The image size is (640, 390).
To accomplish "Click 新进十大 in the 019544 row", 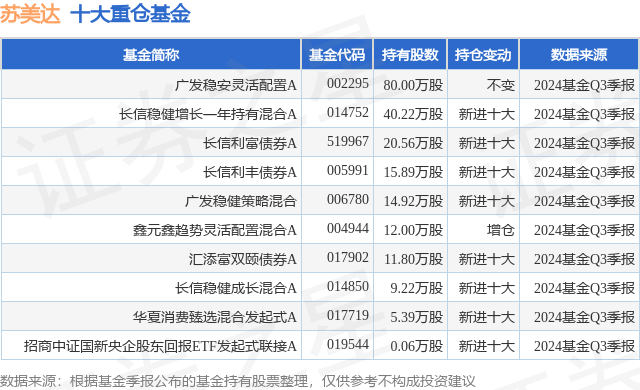I will (487, 346).
